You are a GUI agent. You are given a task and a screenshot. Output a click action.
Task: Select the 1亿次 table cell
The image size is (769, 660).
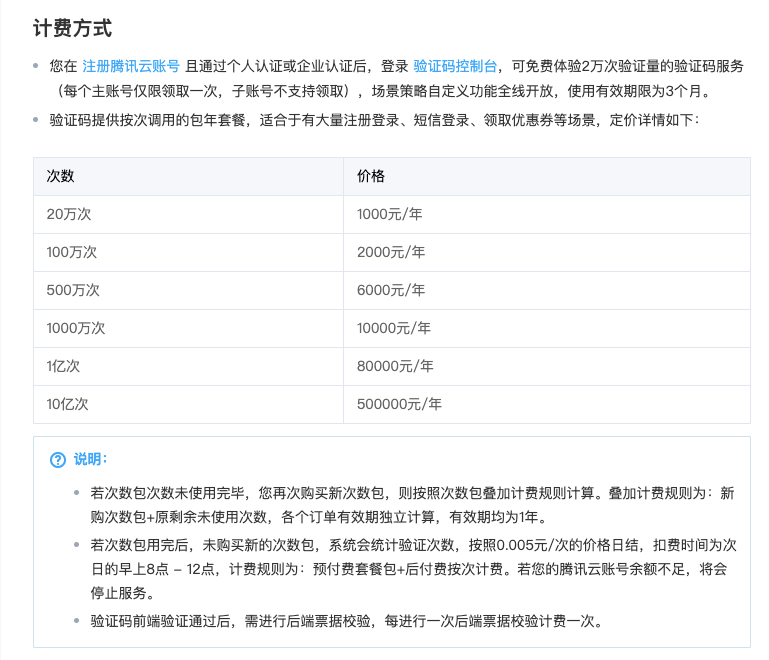188,366
